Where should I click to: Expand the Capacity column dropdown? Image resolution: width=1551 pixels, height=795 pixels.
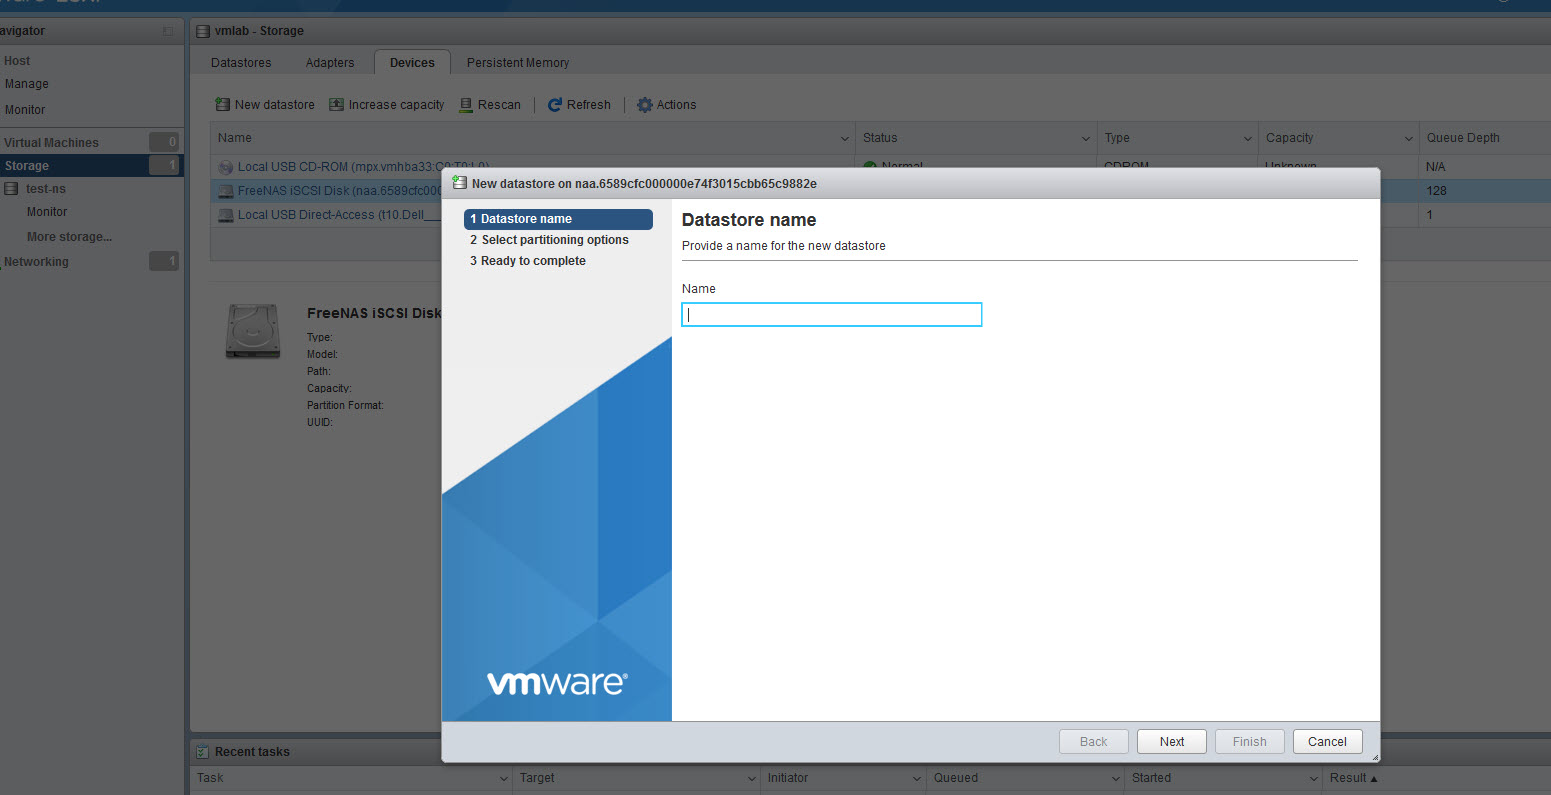point(1408,139)
